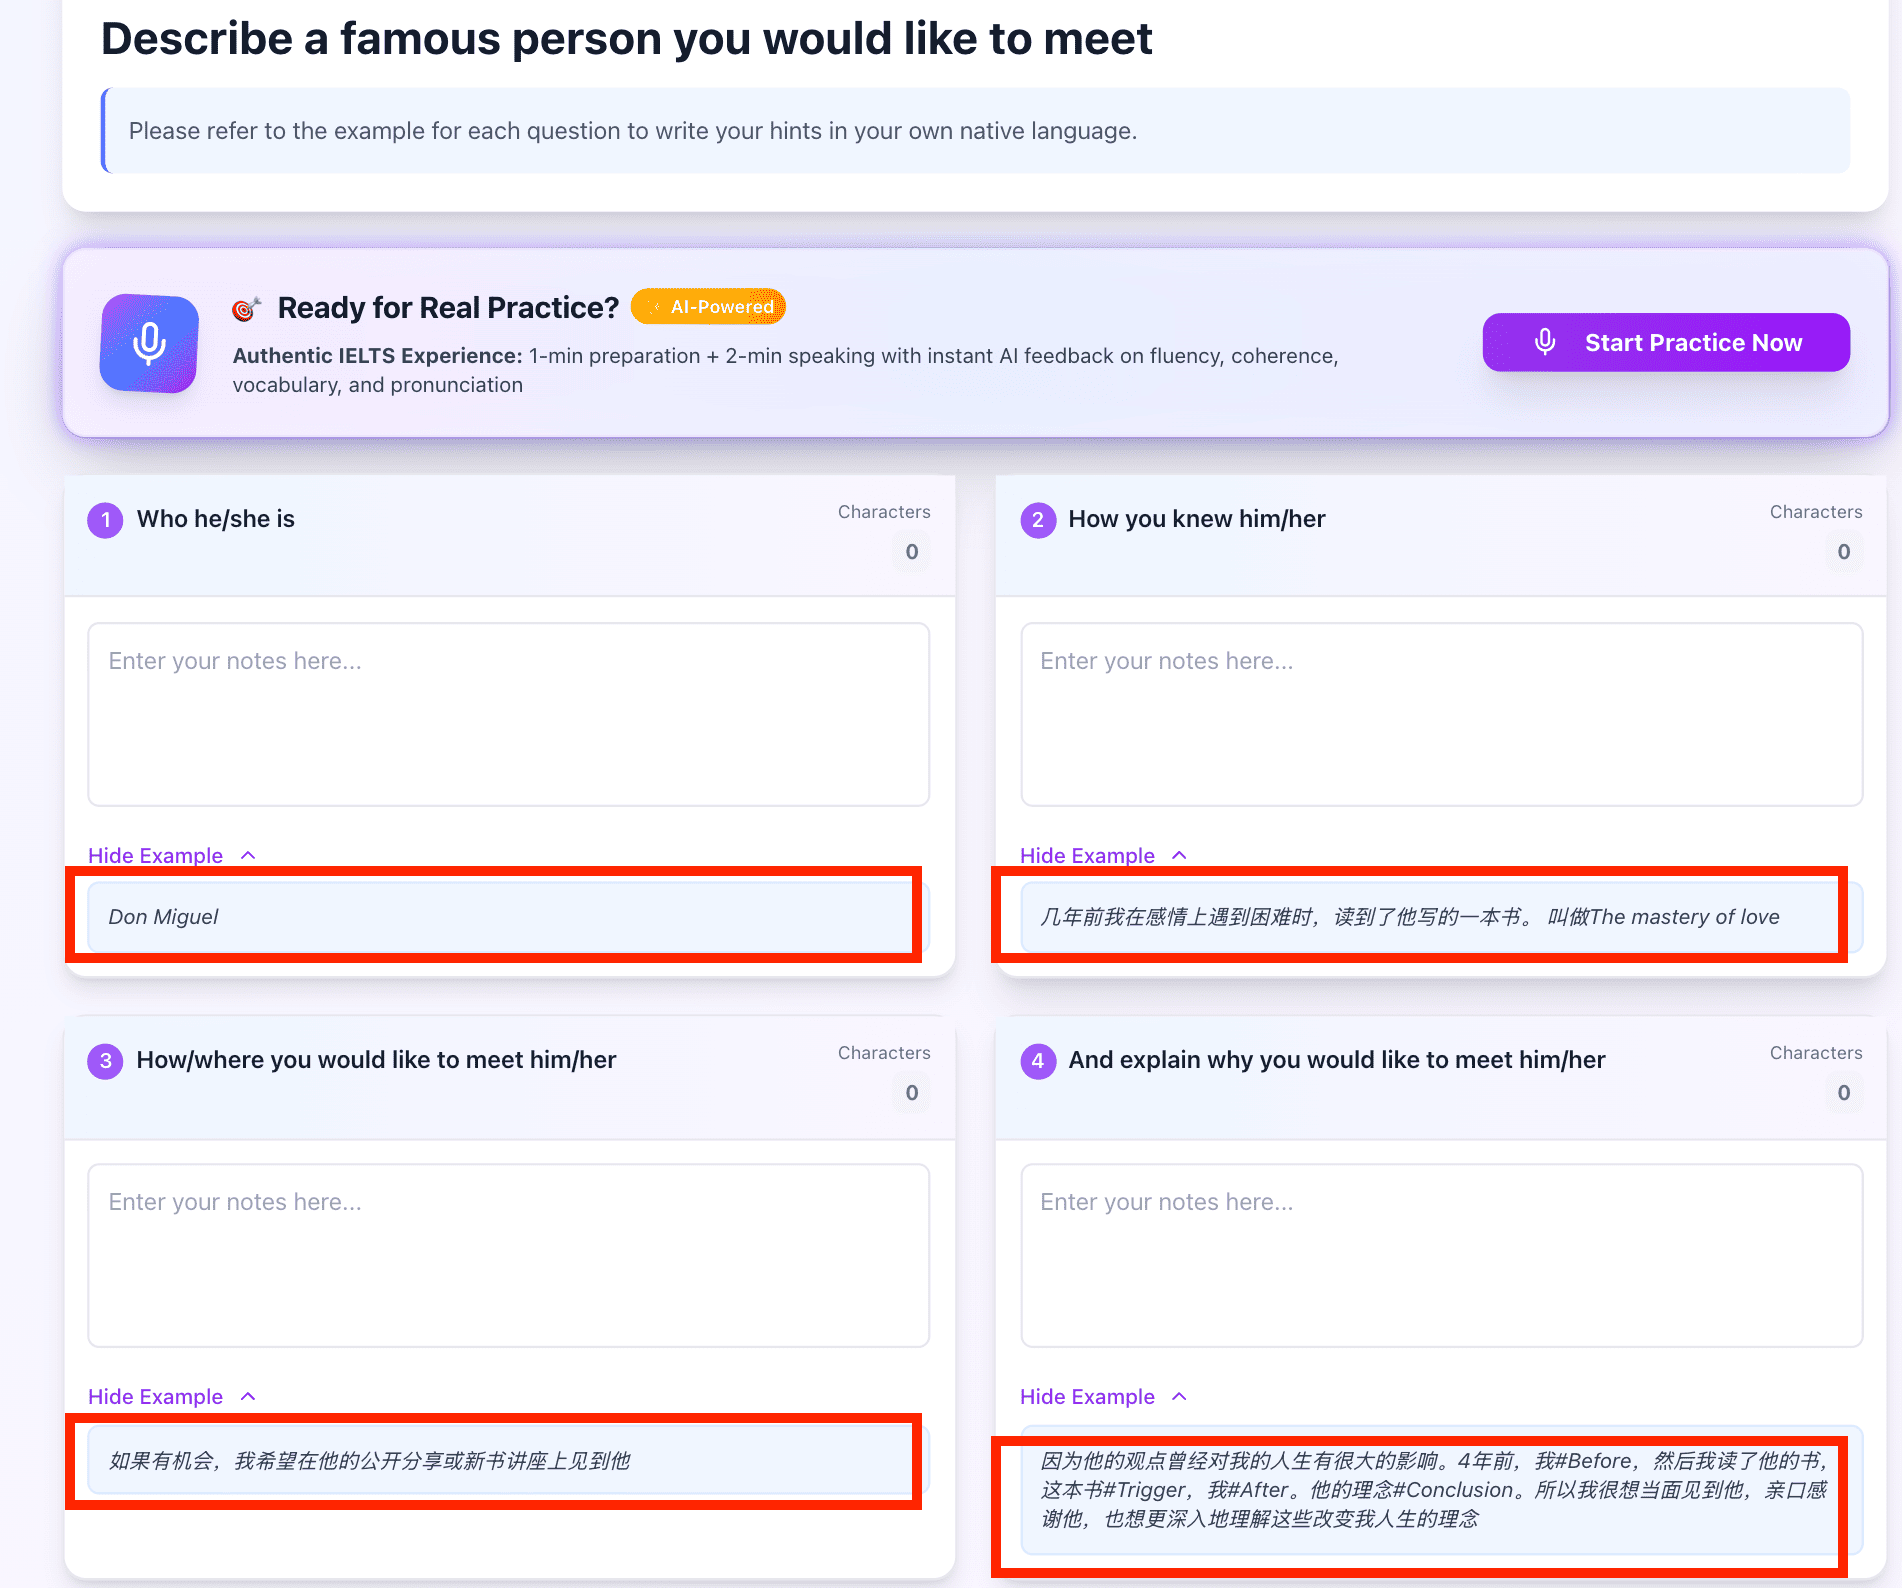Click notes field for explain why card

point(1441,1255)
